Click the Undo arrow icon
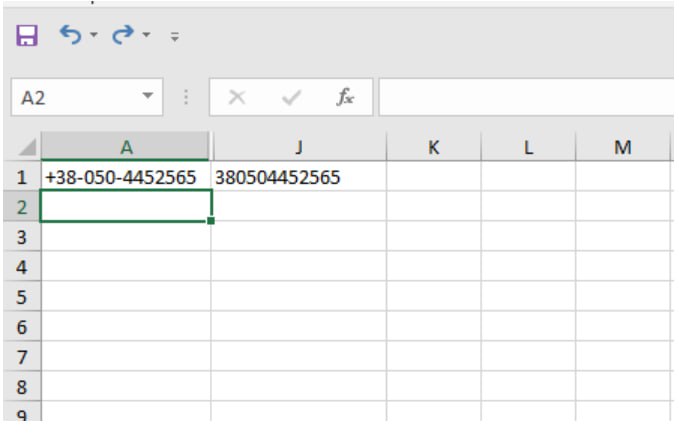 pos(70,36)
